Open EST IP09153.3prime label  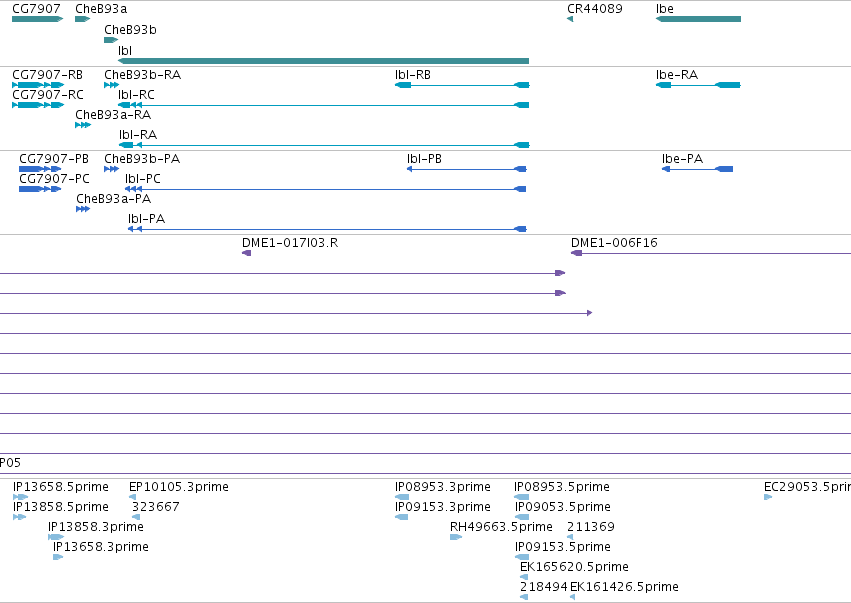(x=443, y=507)
